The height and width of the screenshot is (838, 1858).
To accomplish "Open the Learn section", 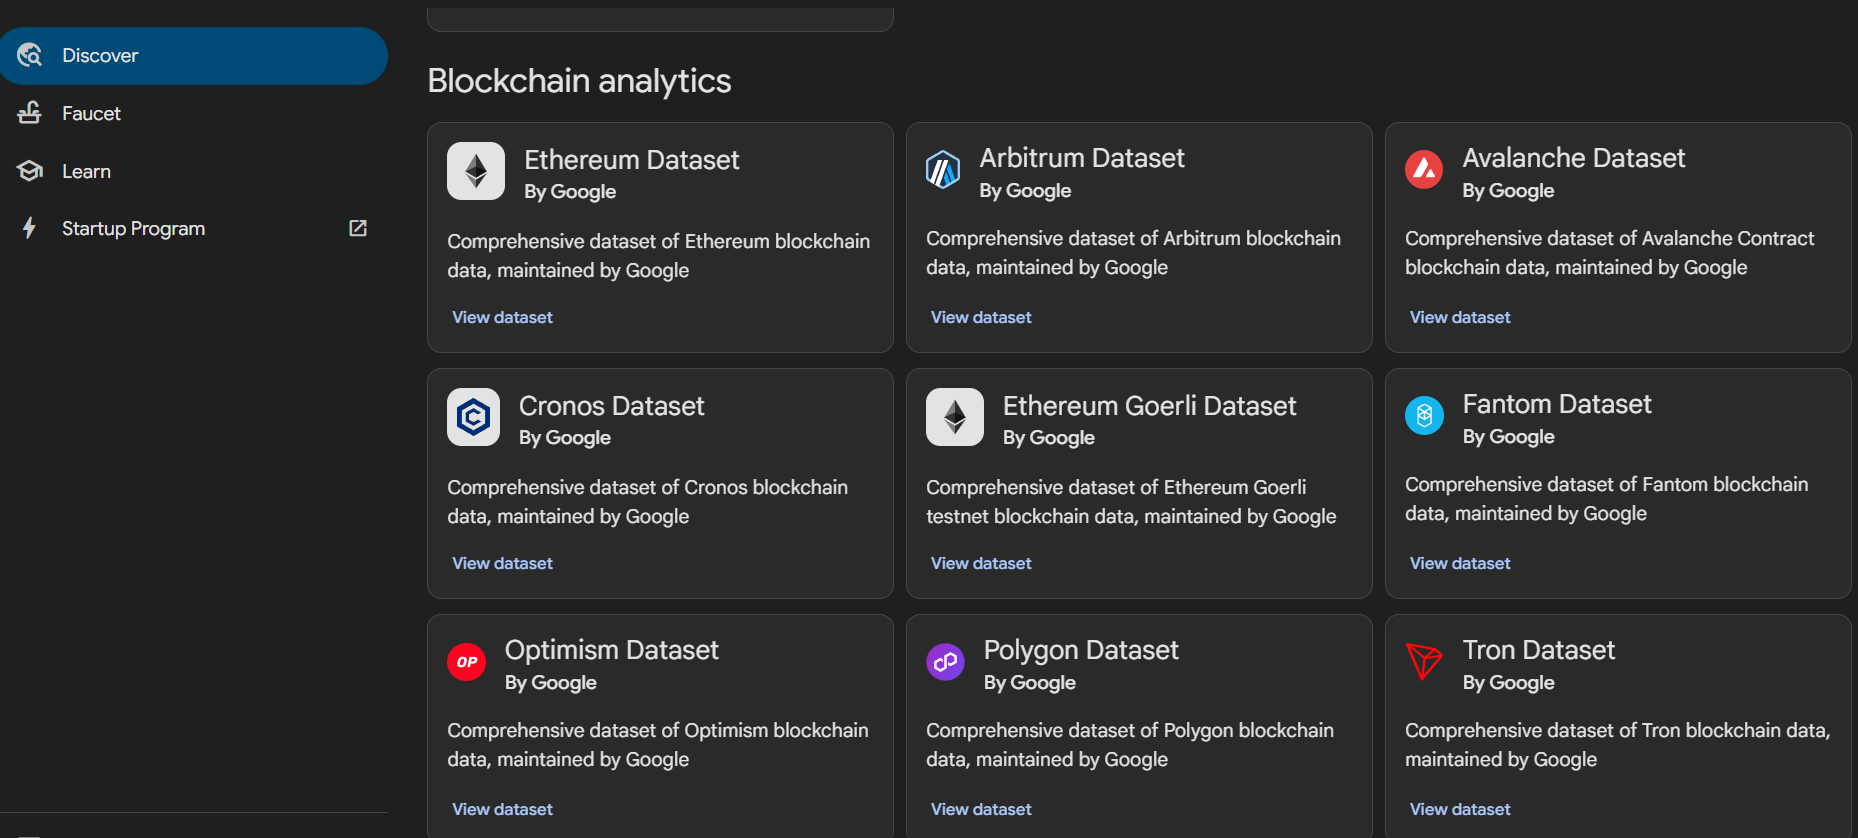I will point(194,171).
